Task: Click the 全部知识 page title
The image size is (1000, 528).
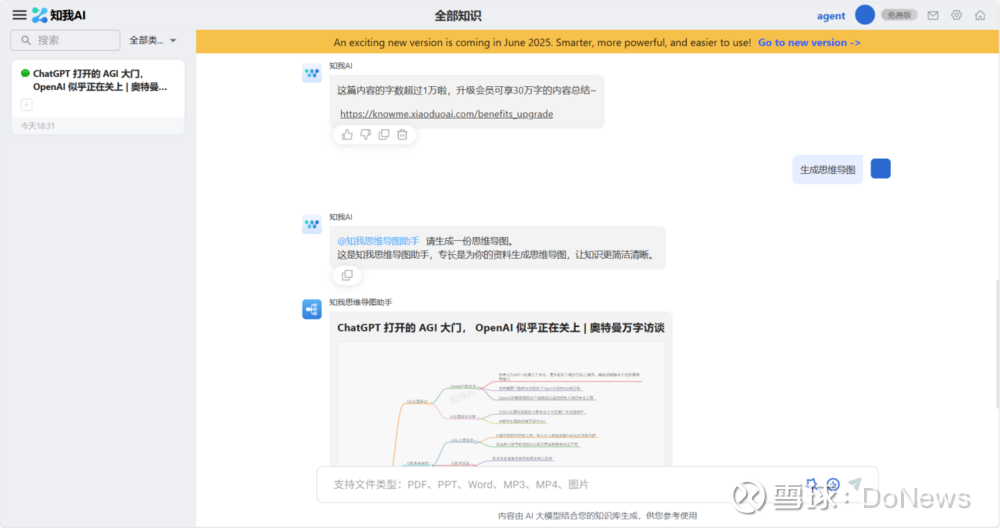Action: point(458,16)
